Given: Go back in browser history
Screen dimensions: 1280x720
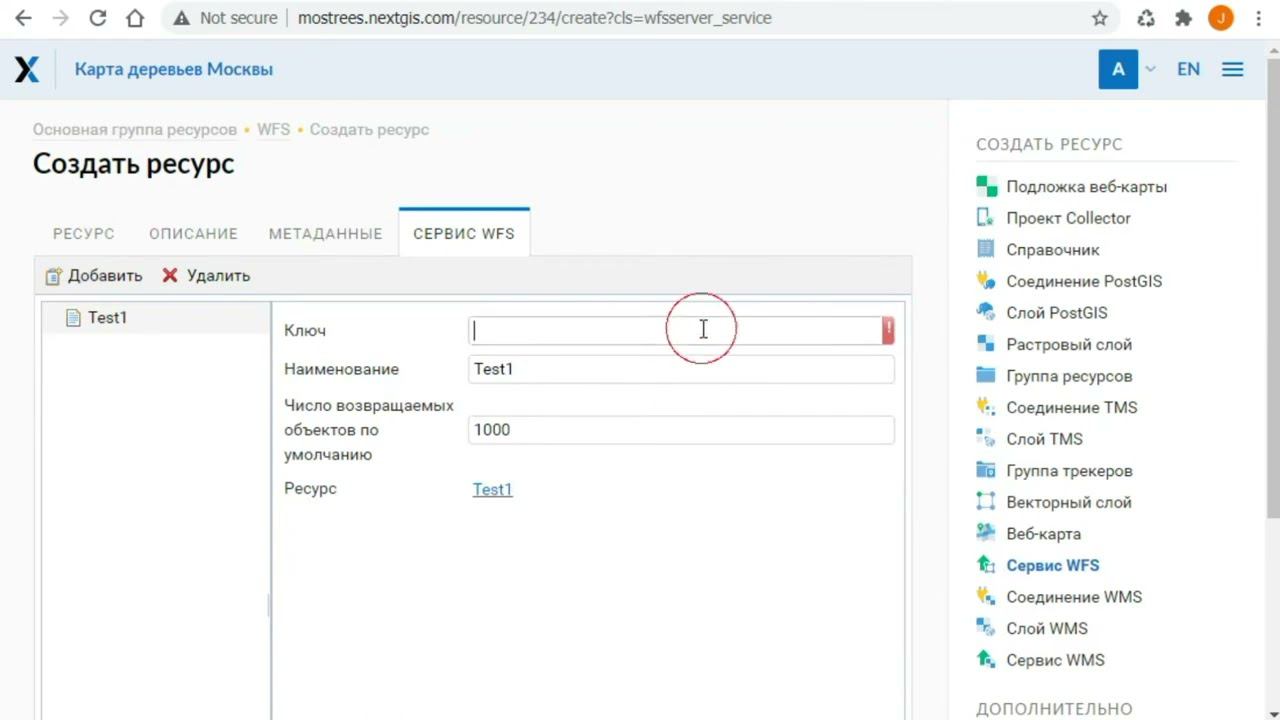Looking at the screenshot, I should [23, 18].
